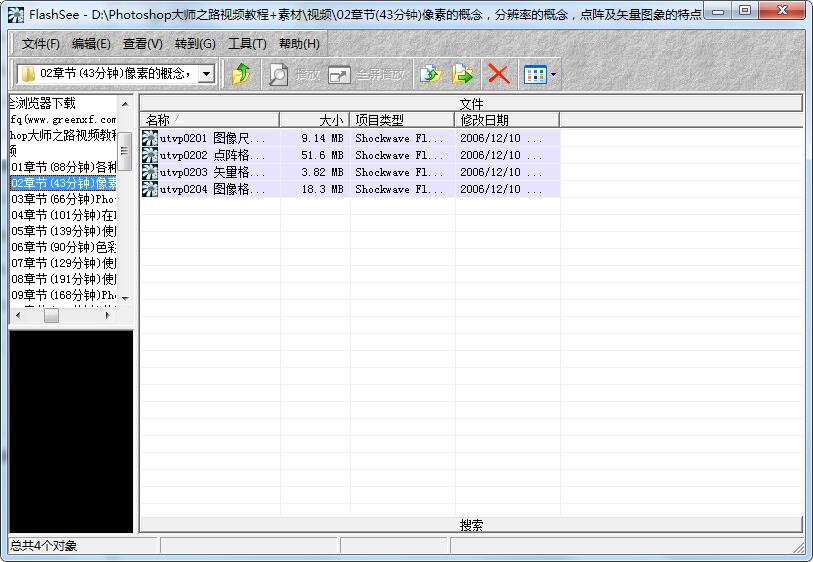Image resolution: width=813 pixels, height=562 pixels.
Task: Click 2006/12/10 date of utvp0204
Action: click(501, 189)
